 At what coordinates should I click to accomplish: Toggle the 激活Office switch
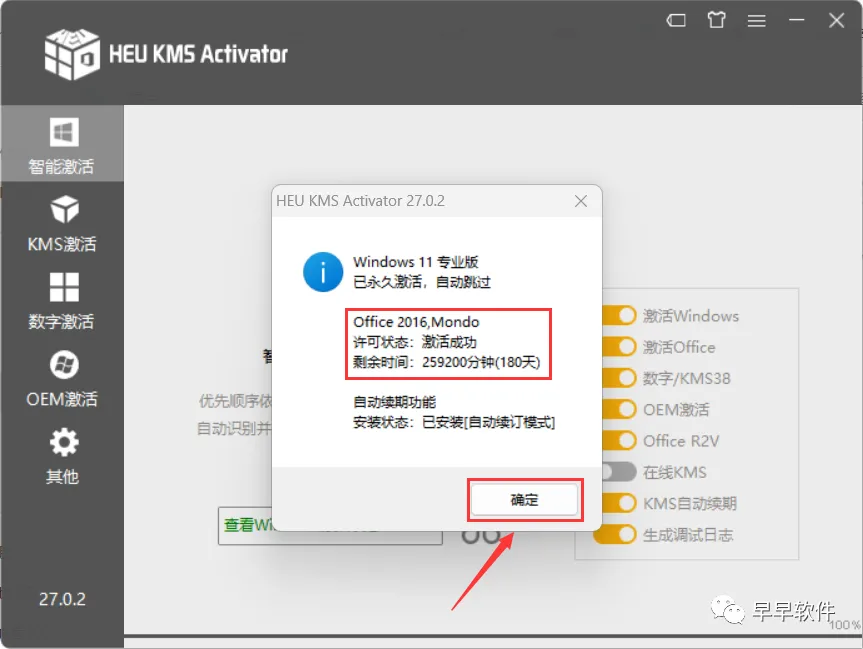click(619, 347)
